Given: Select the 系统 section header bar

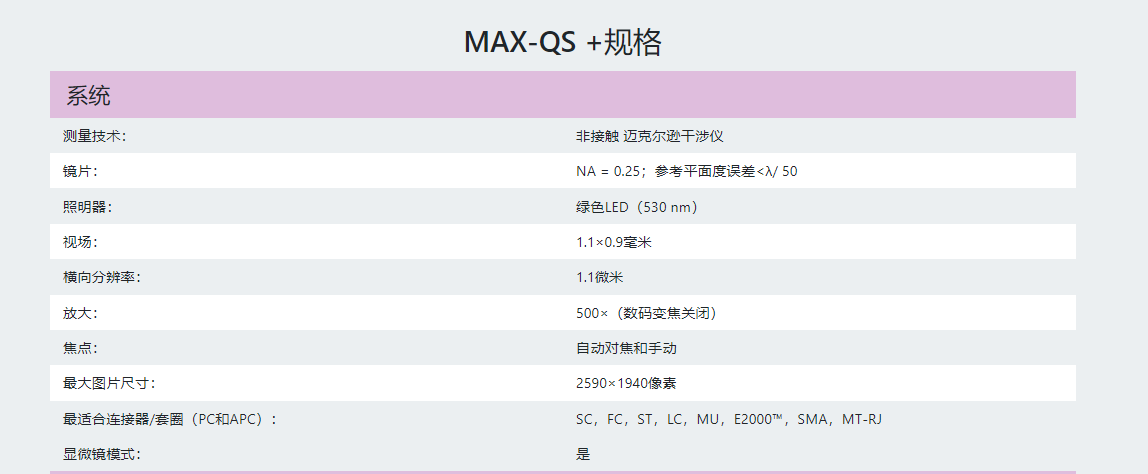Looking at the screenshot, I should tap(563, 95).
